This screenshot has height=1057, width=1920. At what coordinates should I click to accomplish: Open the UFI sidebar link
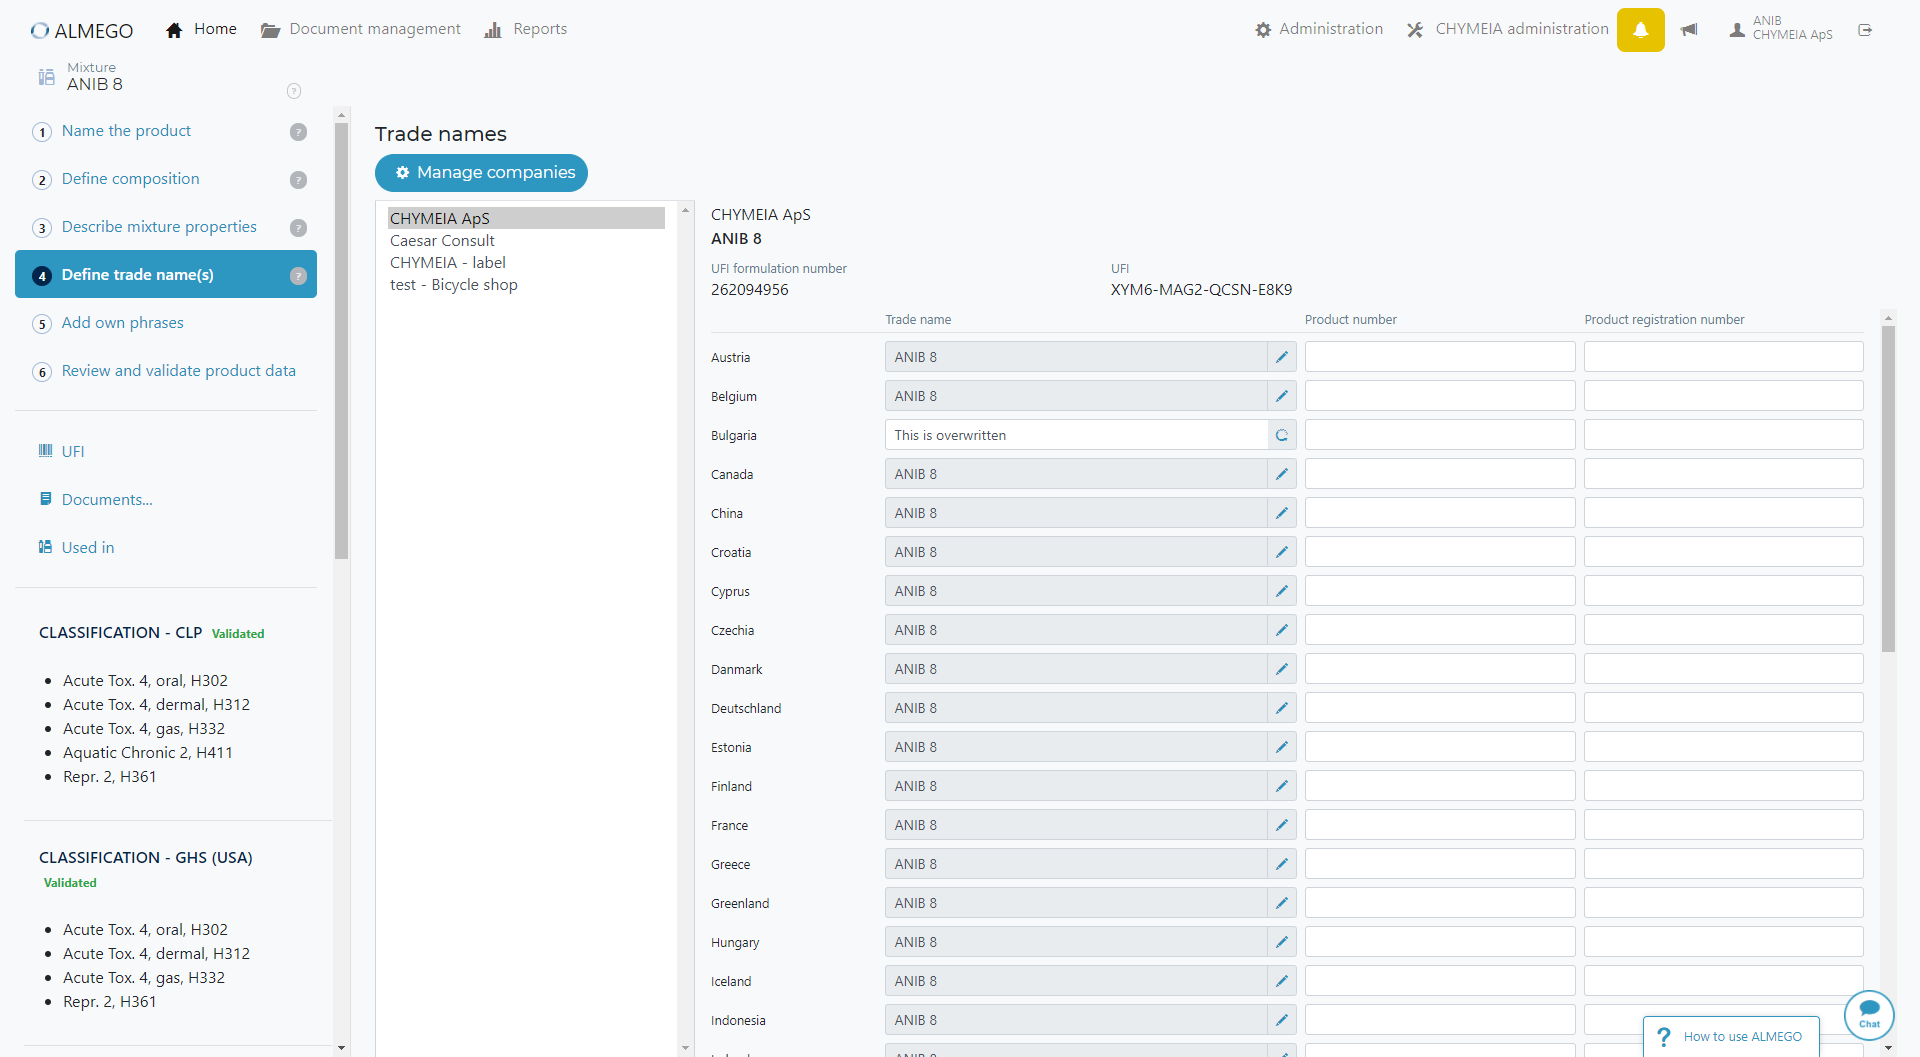click(62, 451)
